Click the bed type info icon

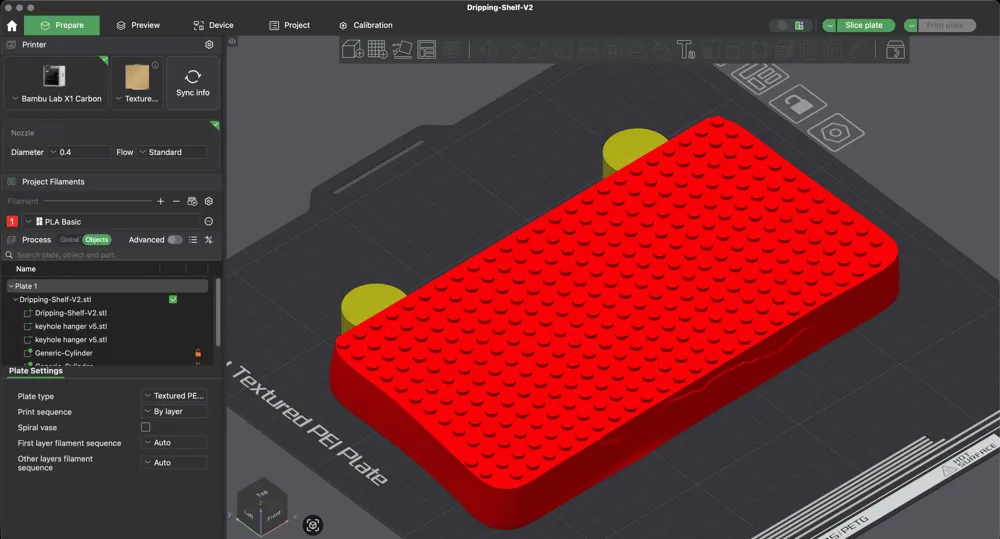(155, 65)
